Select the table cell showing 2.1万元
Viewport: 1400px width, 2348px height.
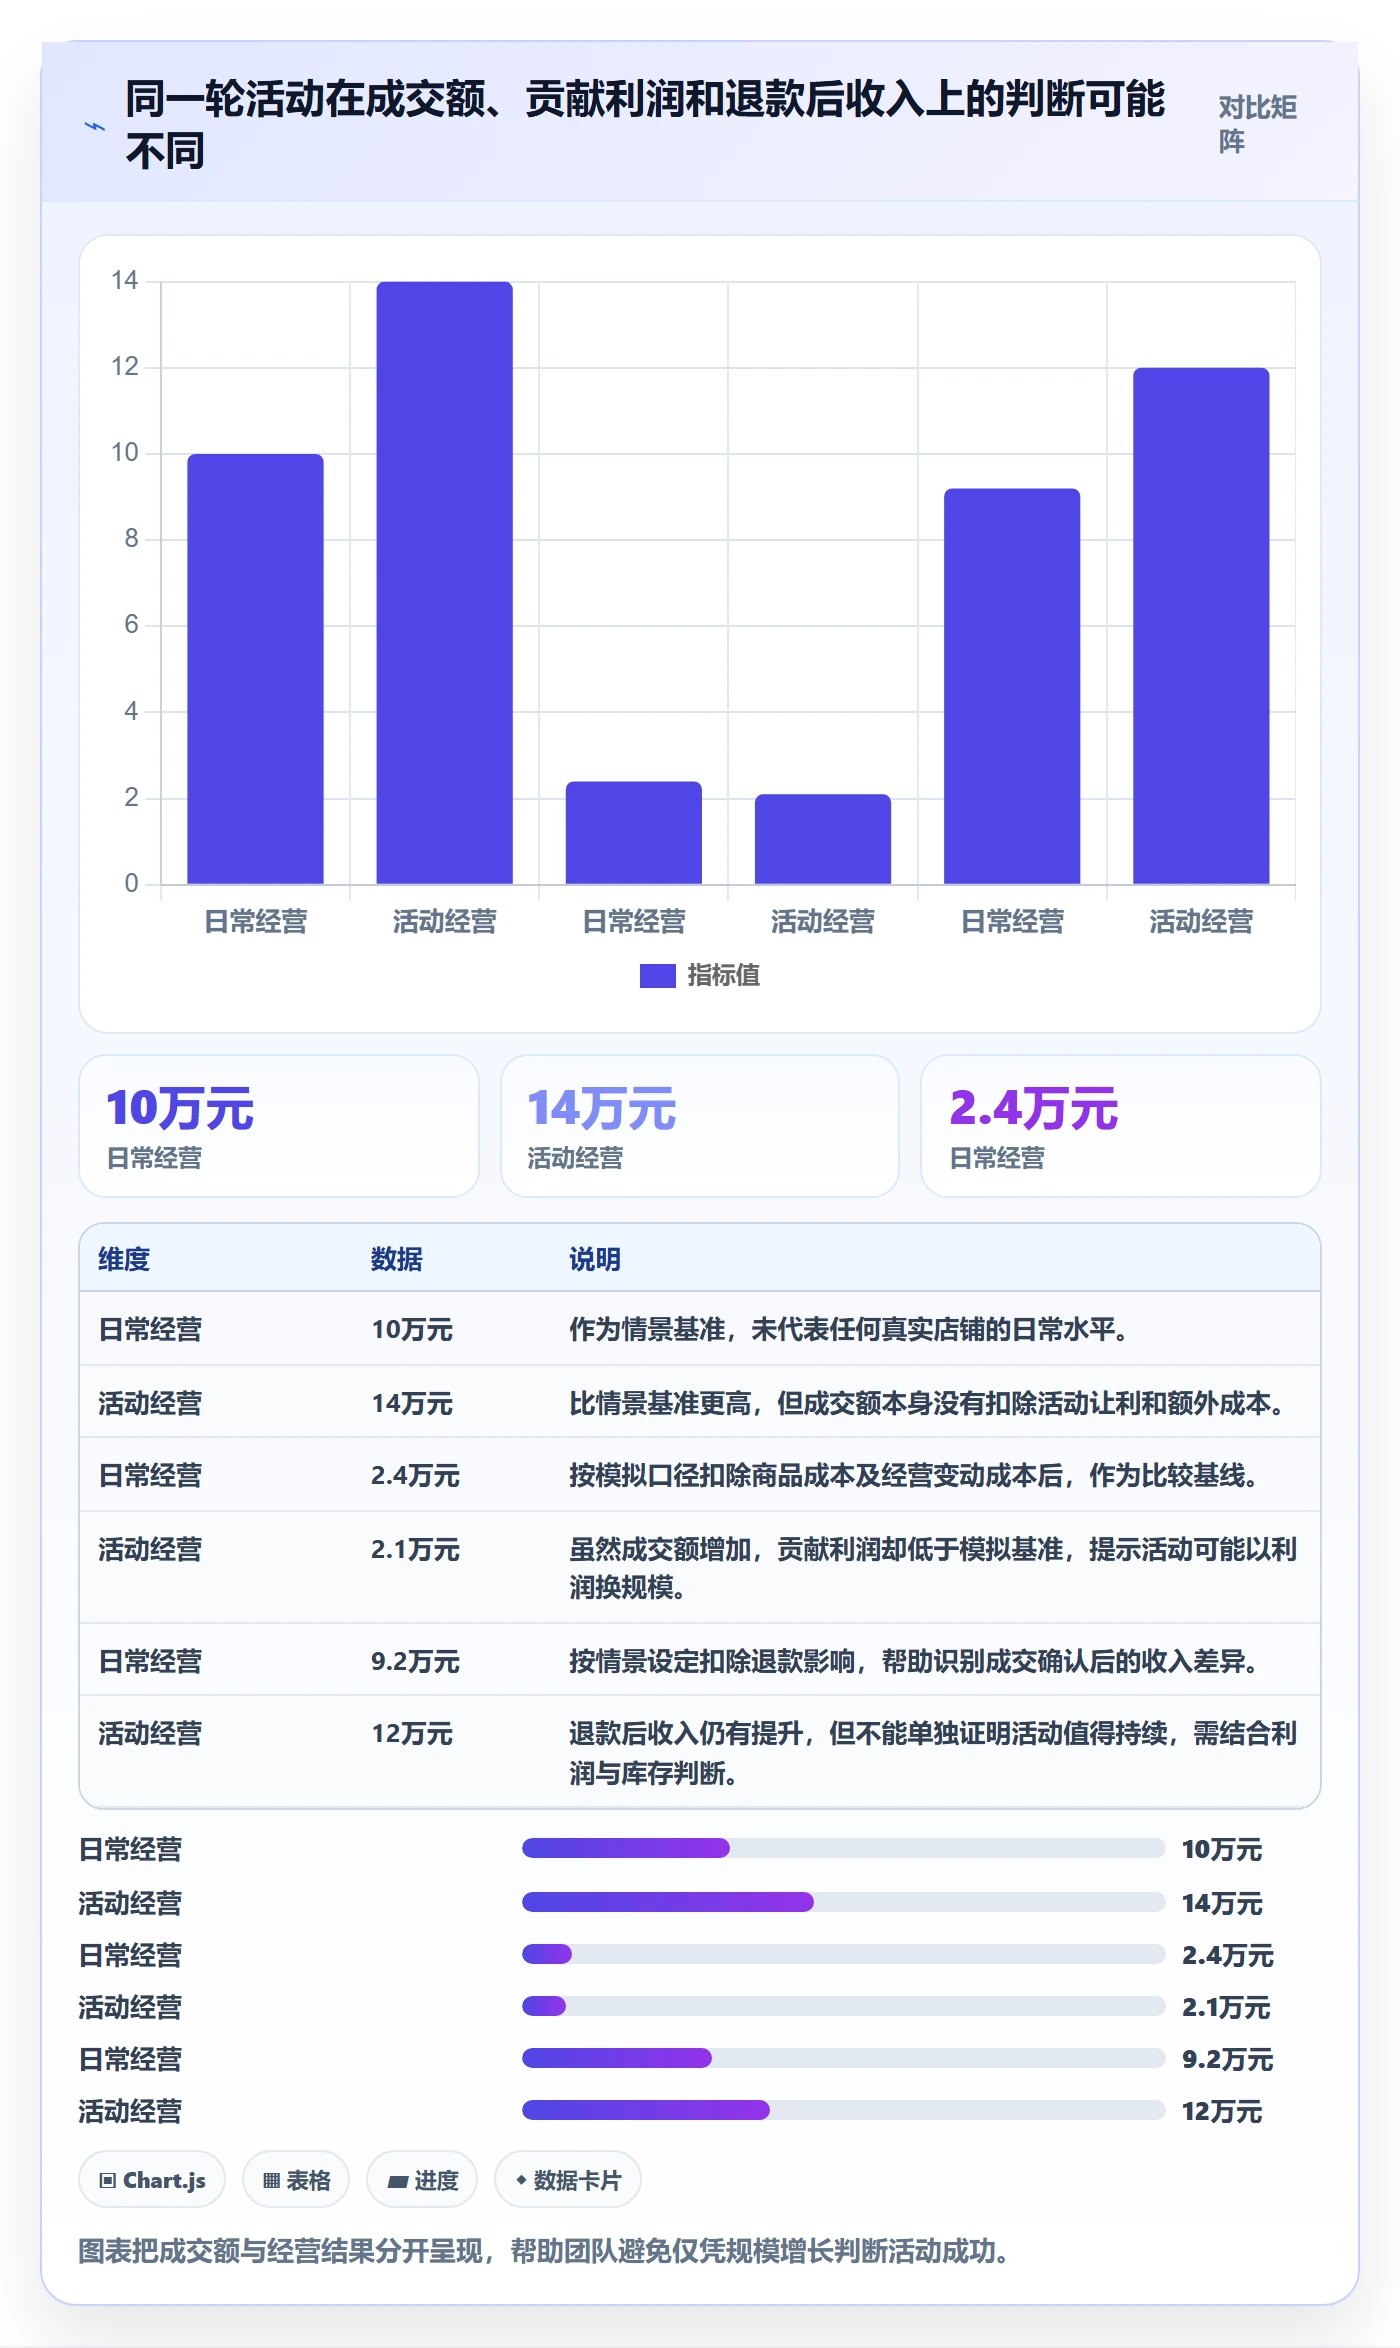click(x=415, y=1549)
